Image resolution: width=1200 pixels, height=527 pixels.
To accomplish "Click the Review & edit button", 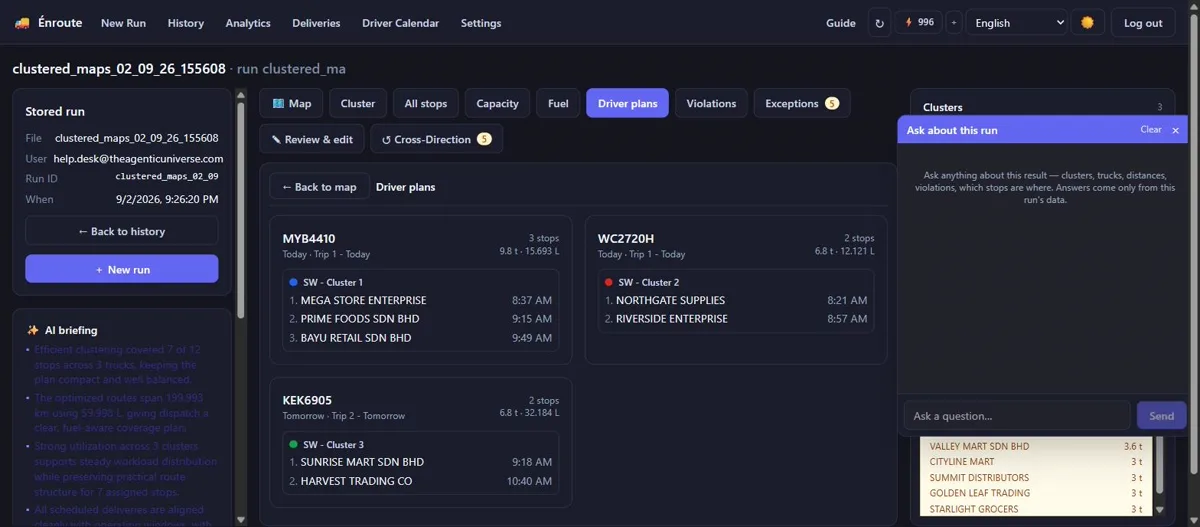I will pos(312,139).
